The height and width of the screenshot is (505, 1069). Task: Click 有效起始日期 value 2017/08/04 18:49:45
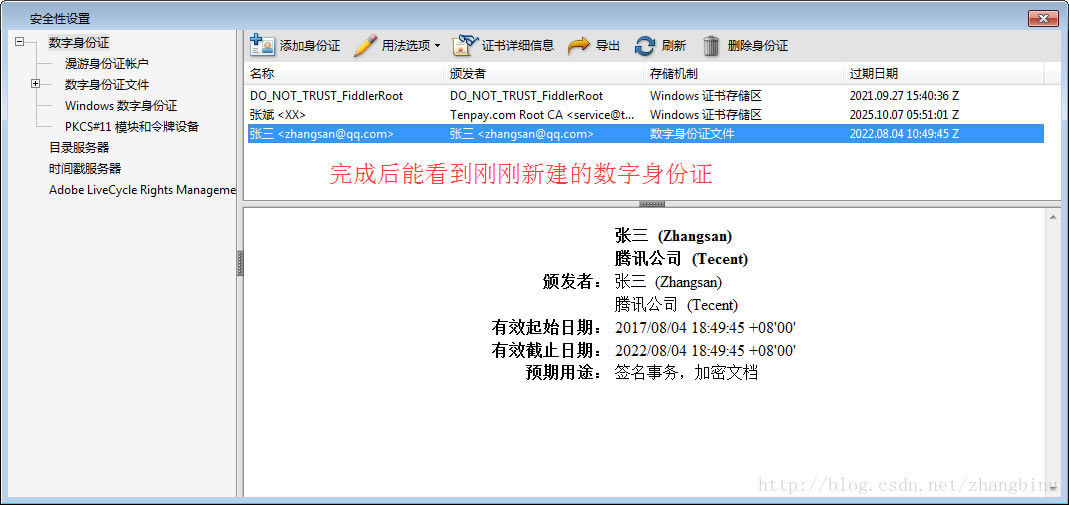706,328
